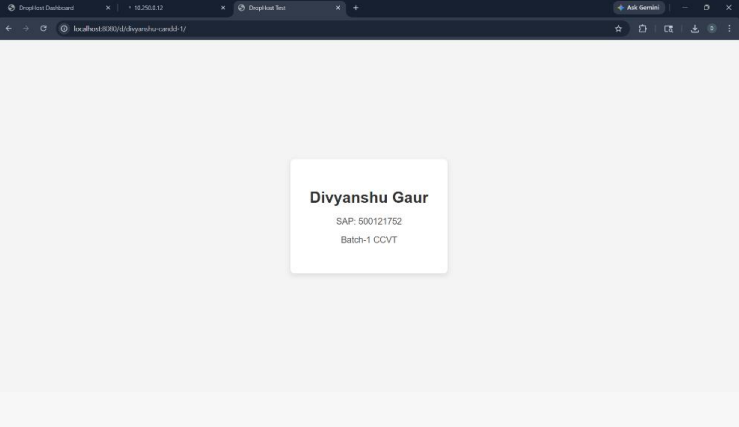Restore down the browser window
The width and height of the screenshot is (739, 427).
(x=706, y=8)
